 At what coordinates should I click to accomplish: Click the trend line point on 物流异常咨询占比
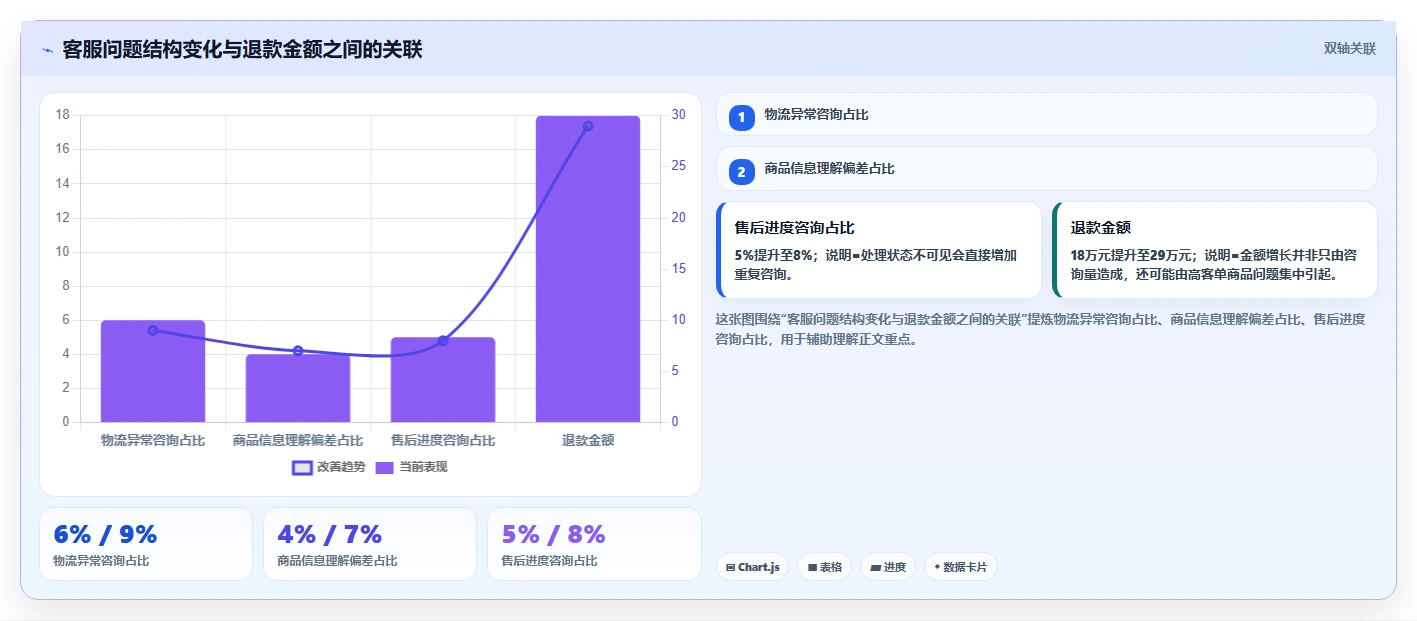point(153,330)
